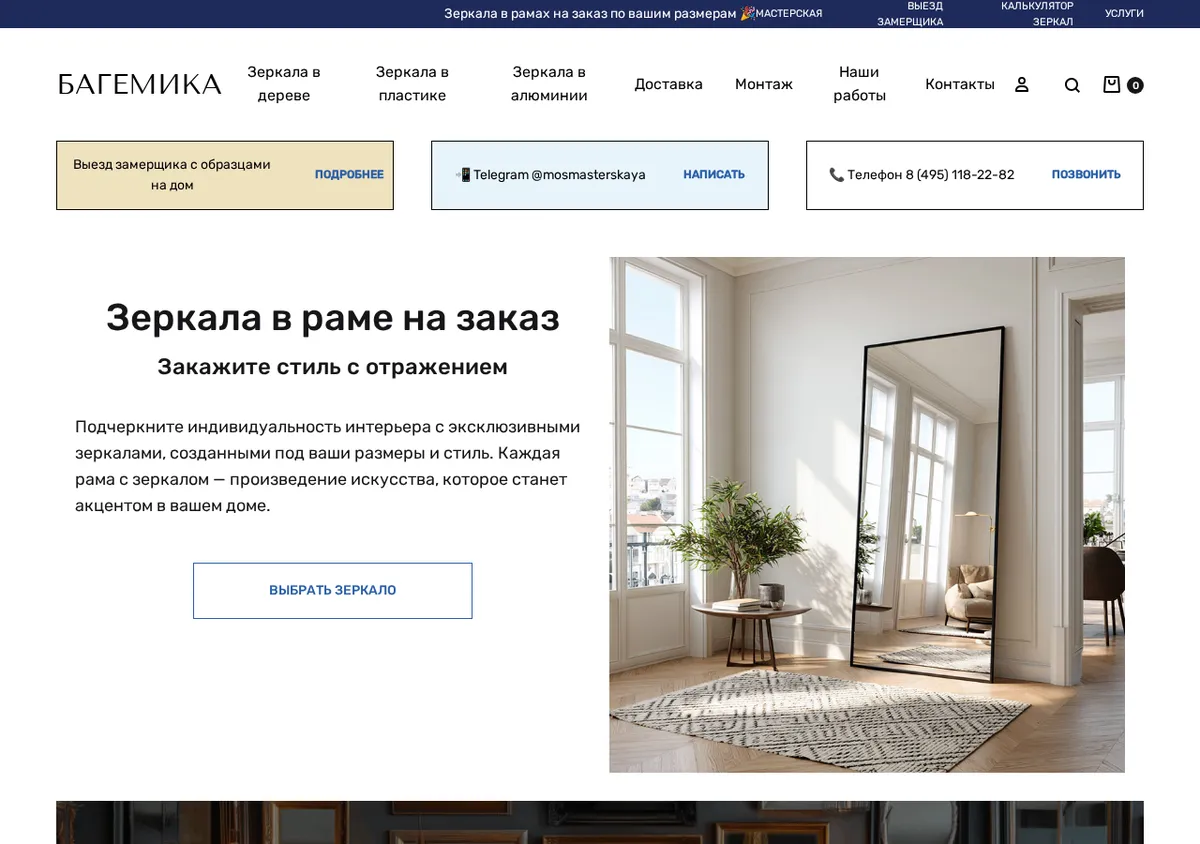This screenshot has width=1200, height=844.
Task: Click the floor mirror interior photo
Action: pyautogui.click(x=867, y=515)
